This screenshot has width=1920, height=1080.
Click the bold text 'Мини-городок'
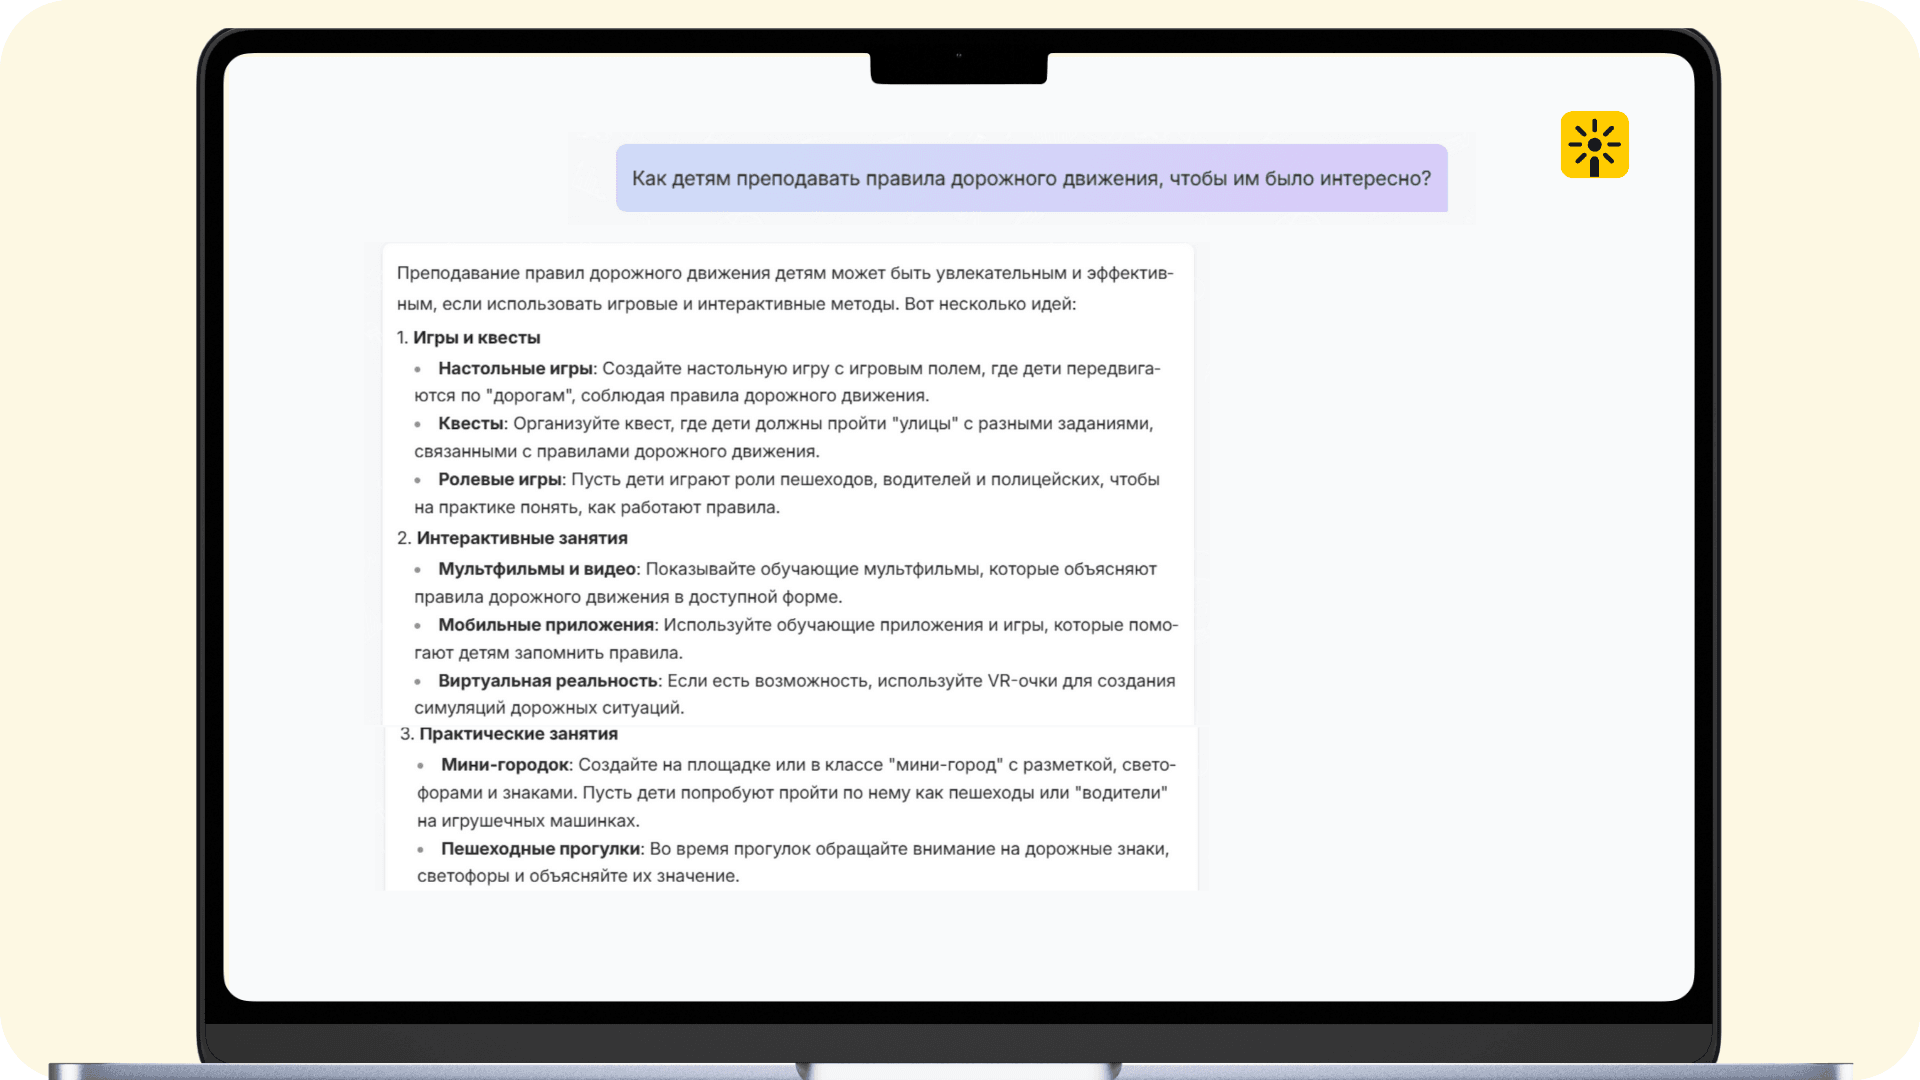point(505,765)
